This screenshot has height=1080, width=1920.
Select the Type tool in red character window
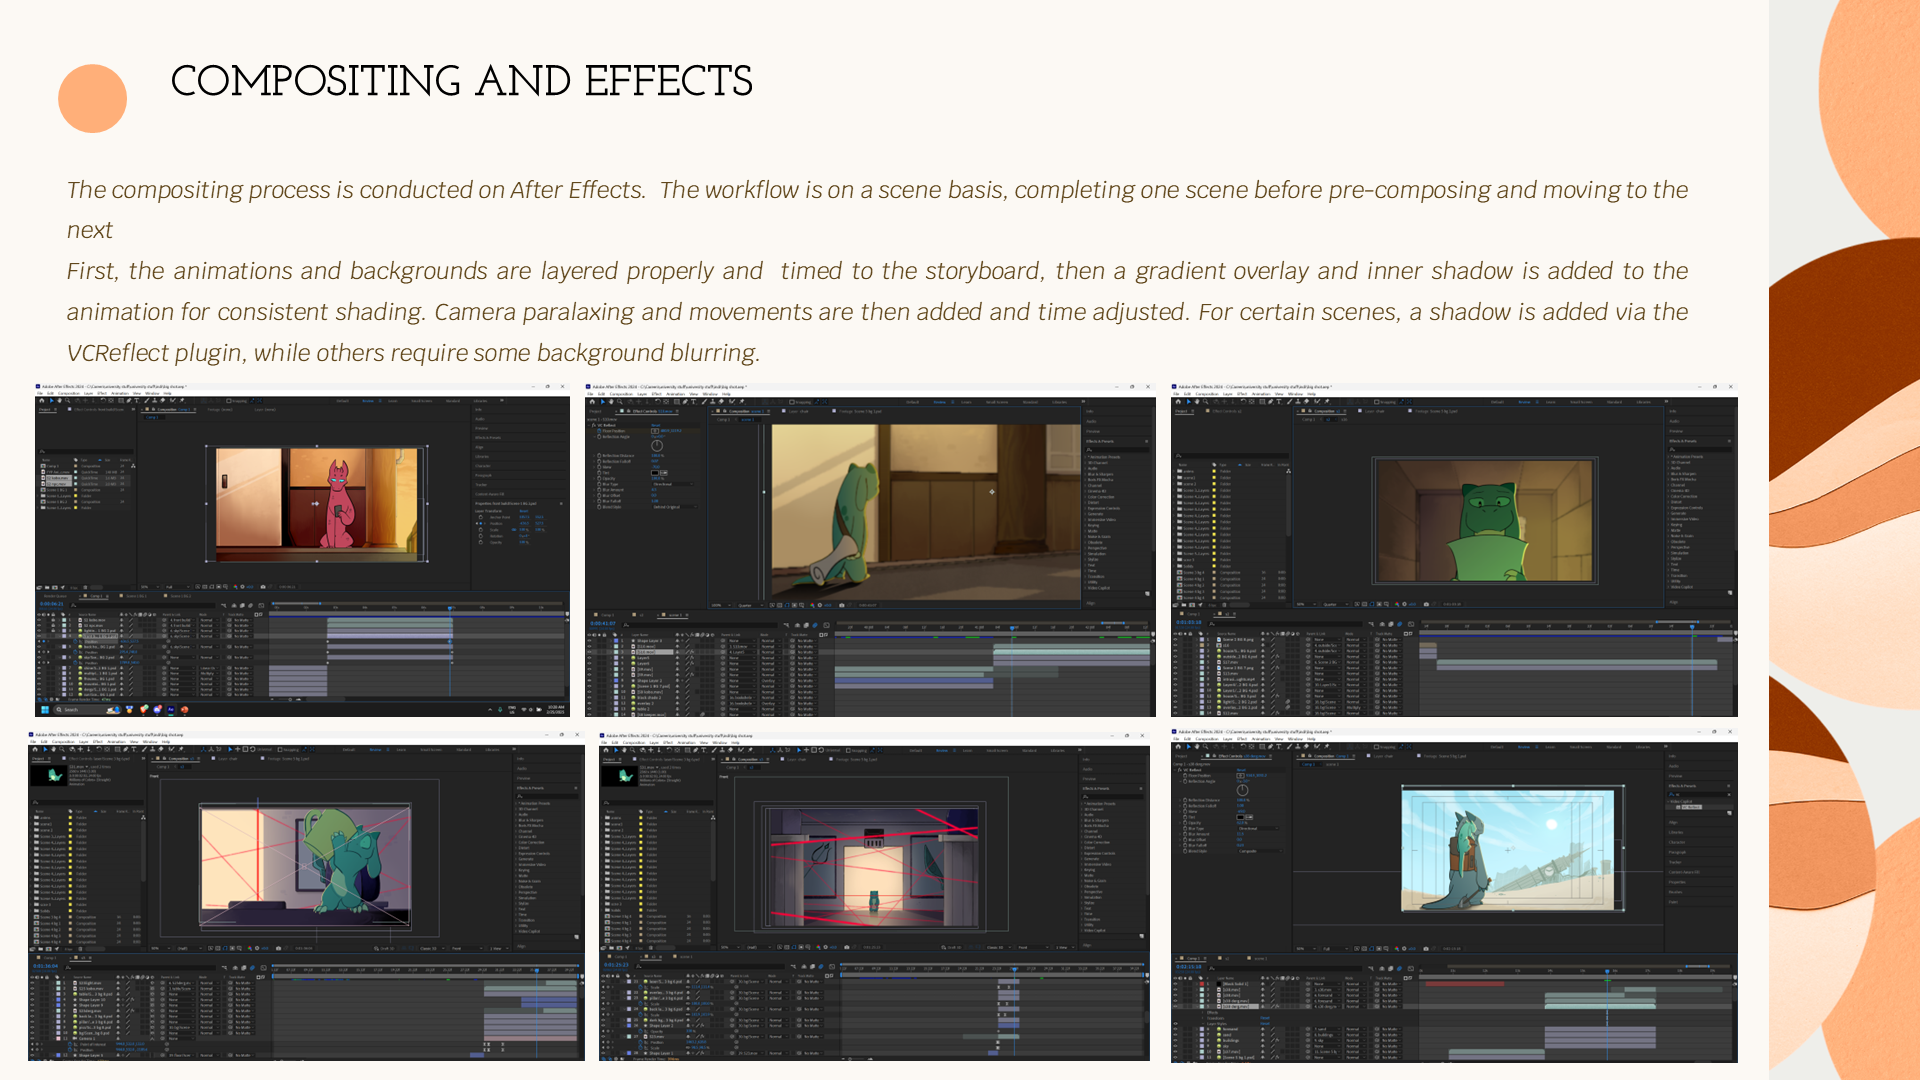(137, 401)
